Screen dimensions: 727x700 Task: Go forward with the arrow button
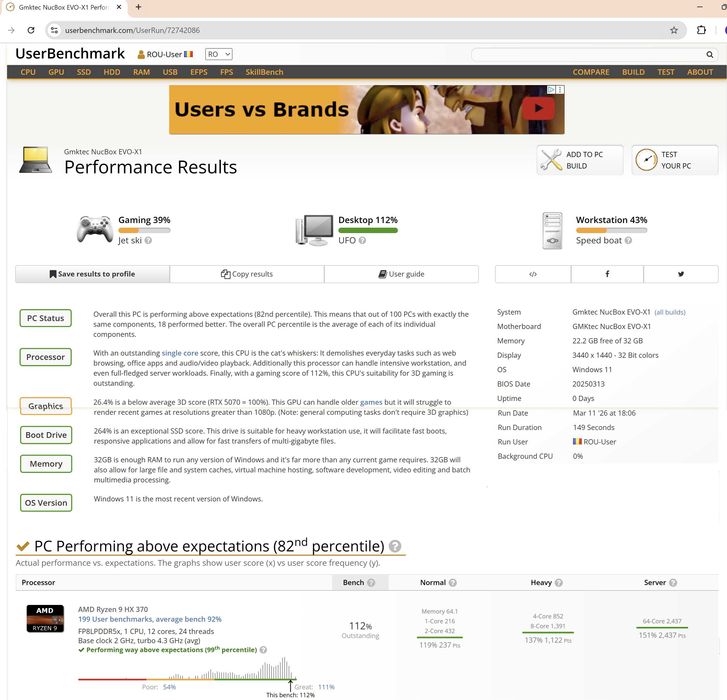tap(12, 30)
